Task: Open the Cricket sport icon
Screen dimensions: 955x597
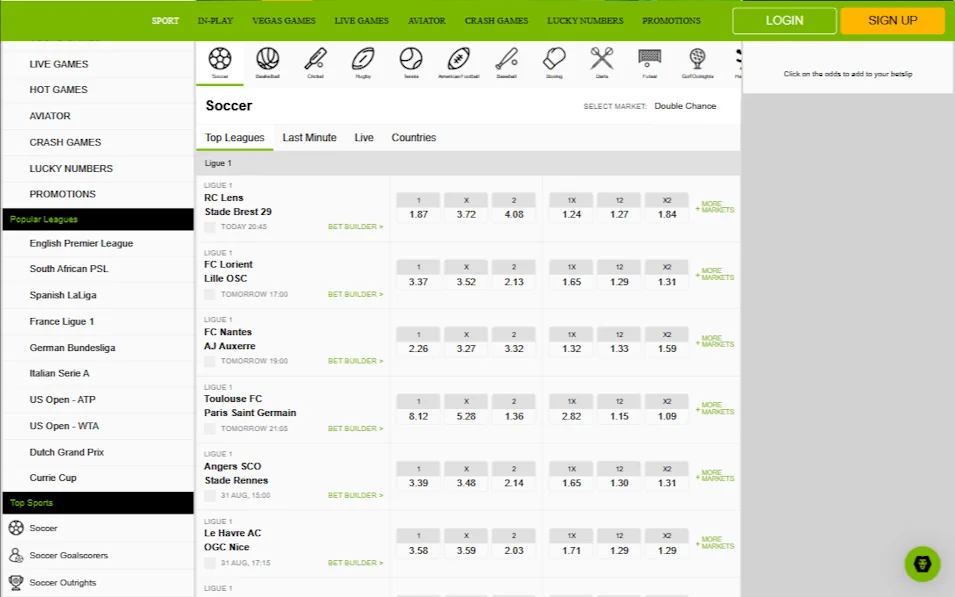Action: tap(315, 59)
